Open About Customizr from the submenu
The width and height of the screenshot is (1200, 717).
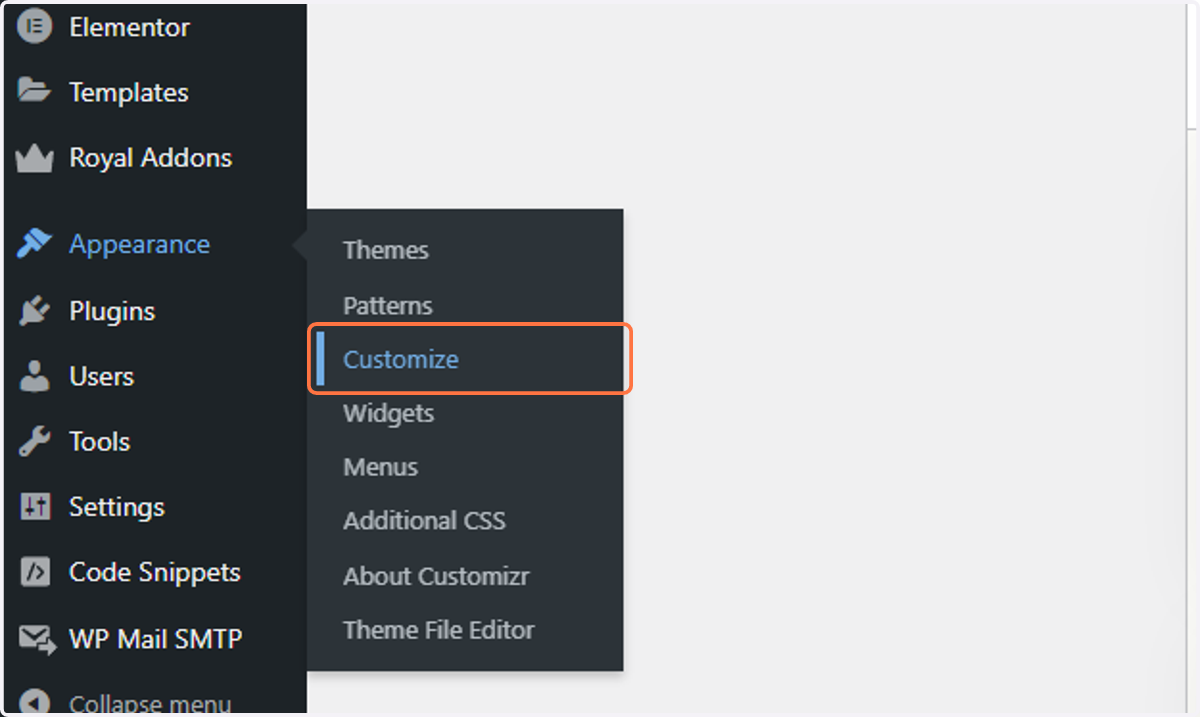click(436, 576)
